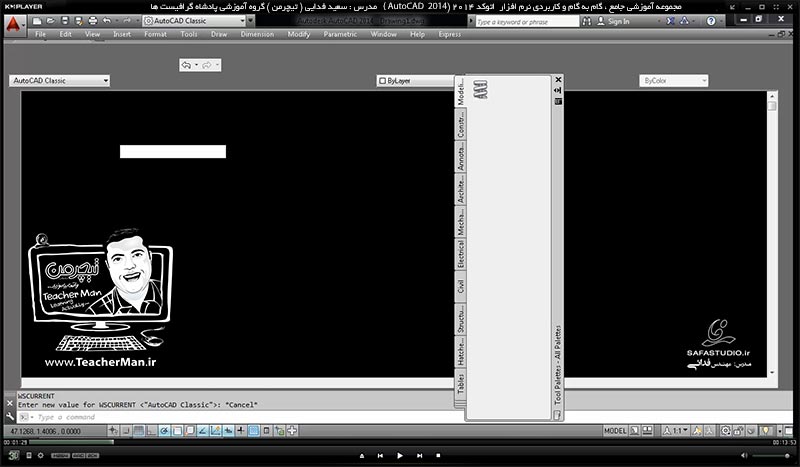
Task: Click the Save As icon in Quick Access
Action: pyautogui.click(x=79, y=21)
